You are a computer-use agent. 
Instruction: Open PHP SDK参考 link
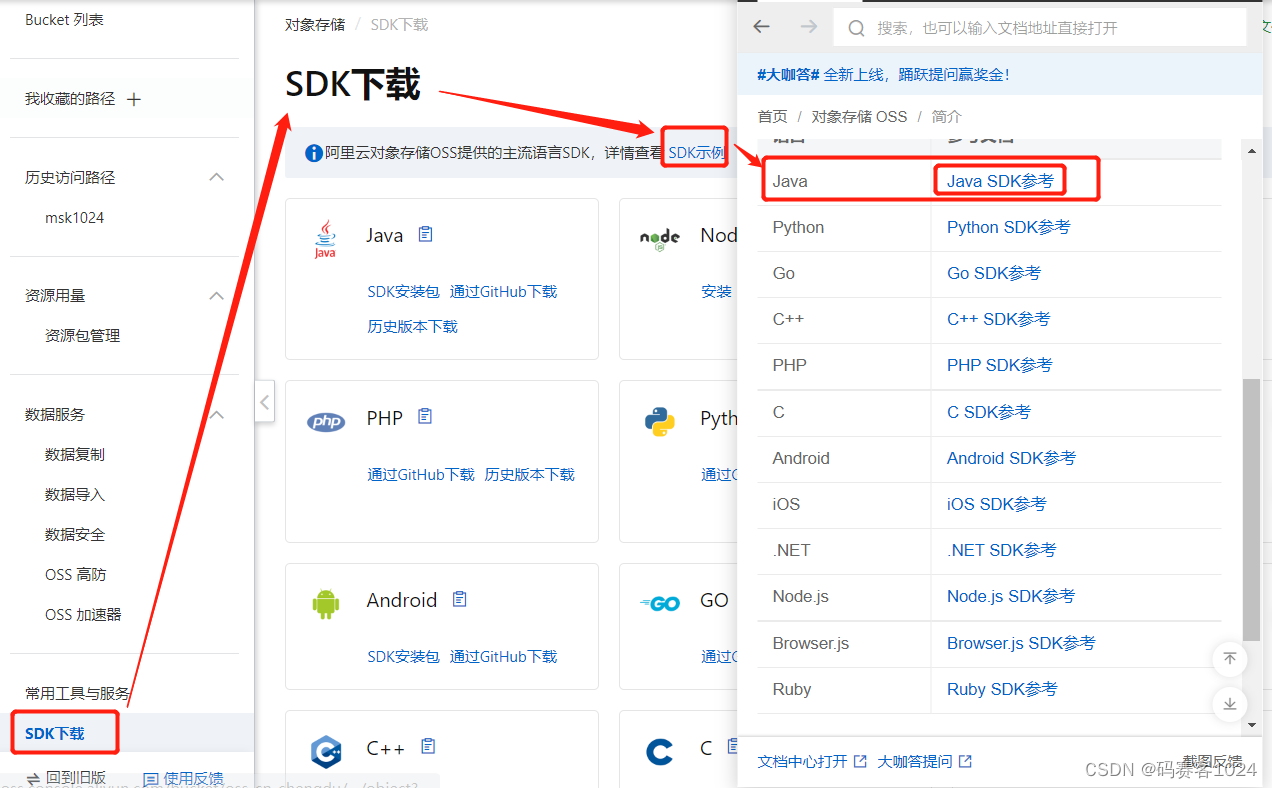pyautogui.click(x=1000, y=365)
